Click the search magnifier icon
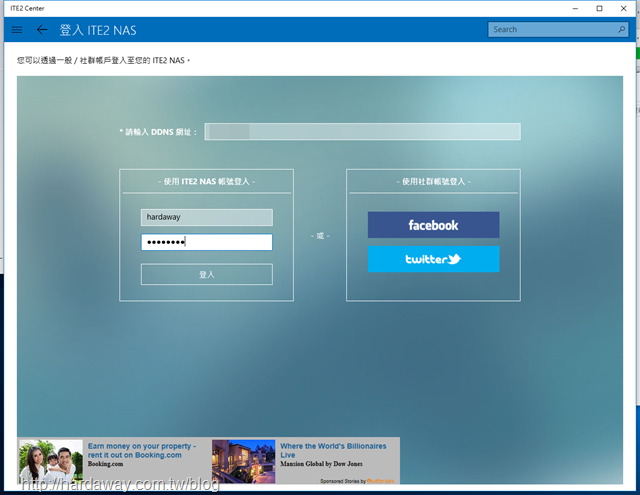The height and width of the screenshot is (495, 640). tap(621, 29)
